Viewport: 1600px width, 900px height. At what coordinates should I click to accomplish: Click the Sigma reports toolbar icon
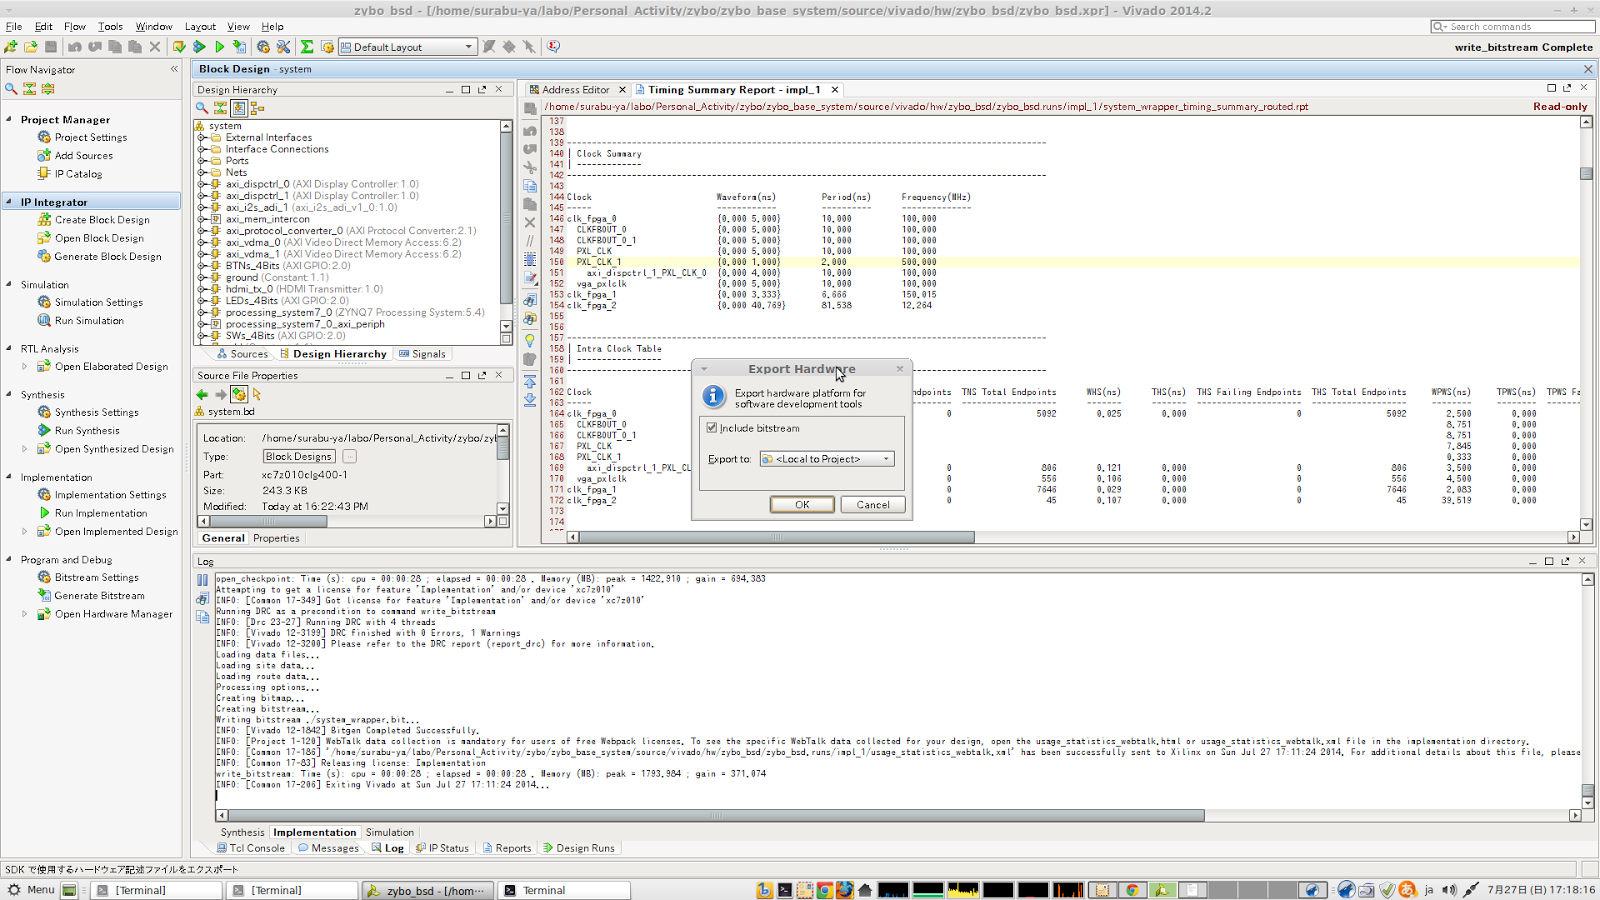pos(307,47)
